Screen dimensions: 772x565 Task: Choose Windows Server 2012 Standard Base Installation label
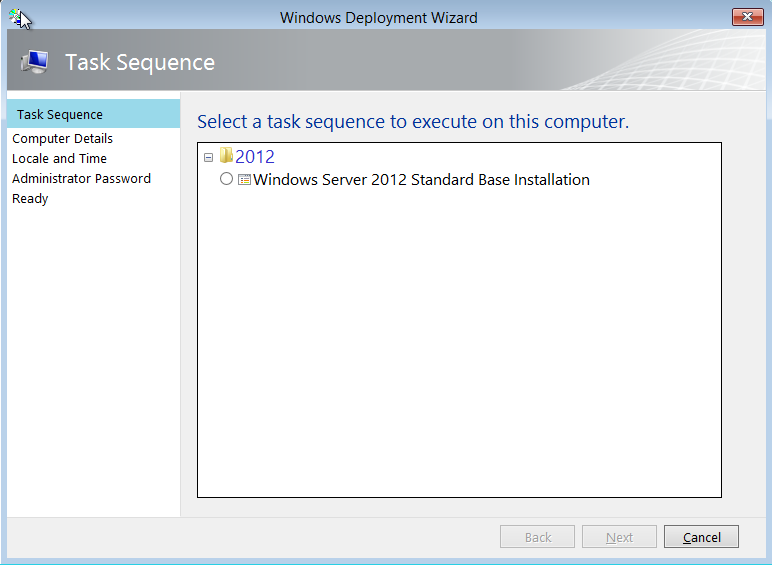point(421,180)
